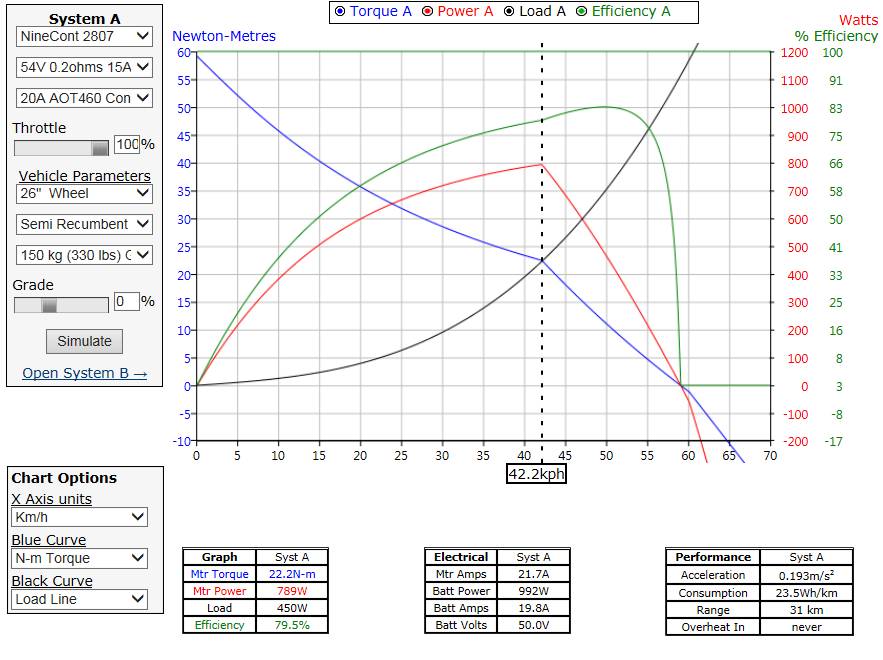This screenshot has height=660, width=883.
Task: Click the 42.2kph speed marker label
Action: point(536,474)
